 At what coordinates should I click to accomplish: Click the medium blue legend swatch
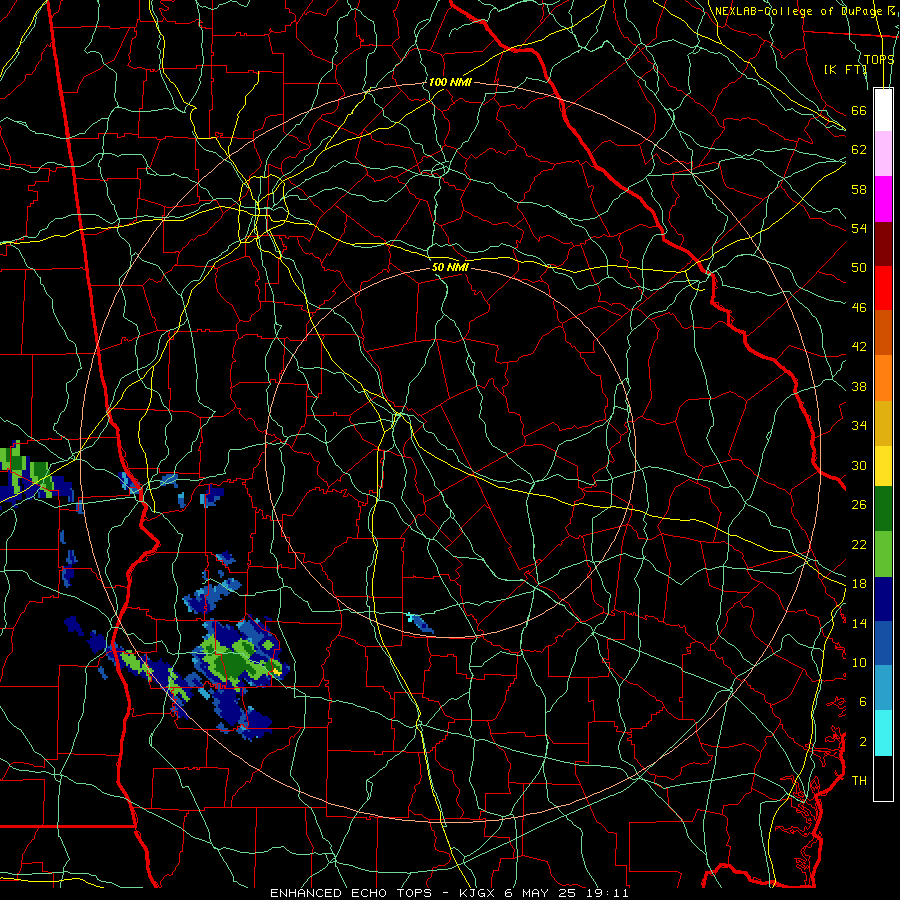click(883, 643)
